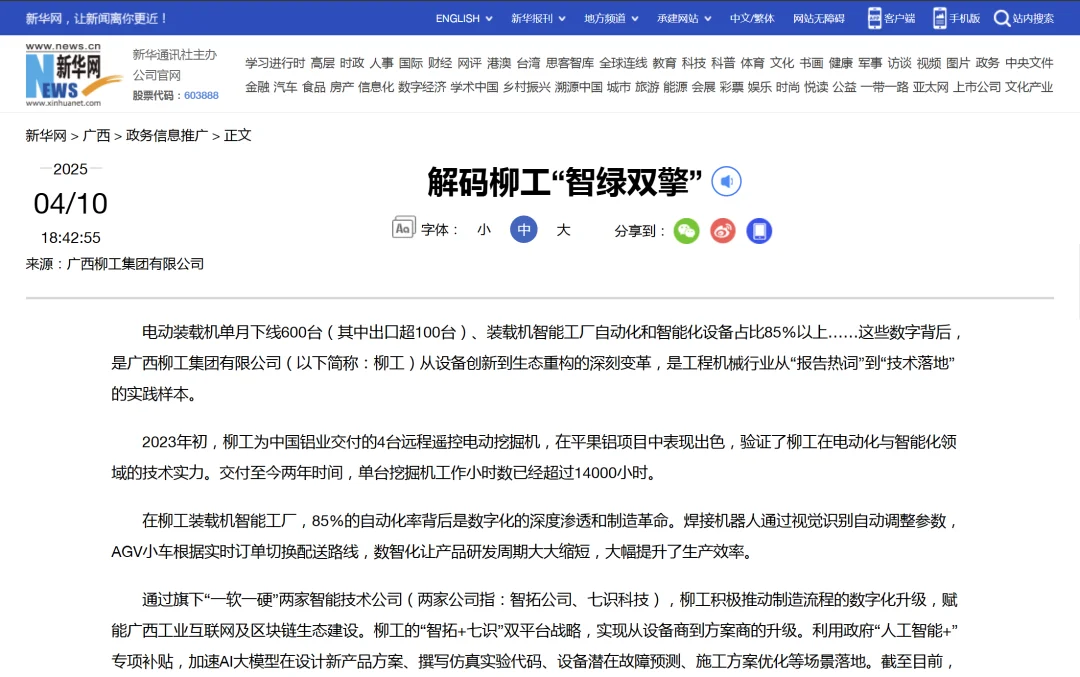
Task: Click the Aa font size icon
Action: (x=403, y=228)
